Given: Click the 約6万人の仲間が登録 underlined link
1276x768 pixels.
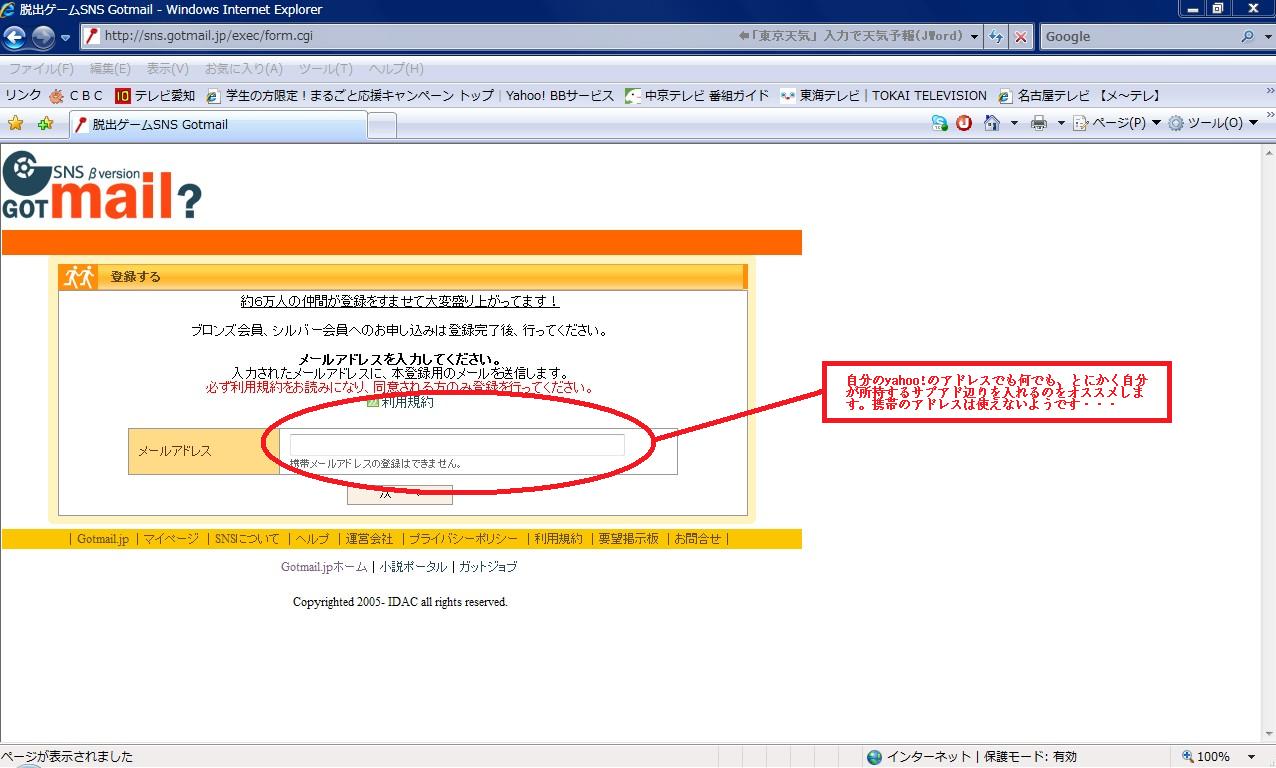Looking at the screenshot, I should coord(400,301).
